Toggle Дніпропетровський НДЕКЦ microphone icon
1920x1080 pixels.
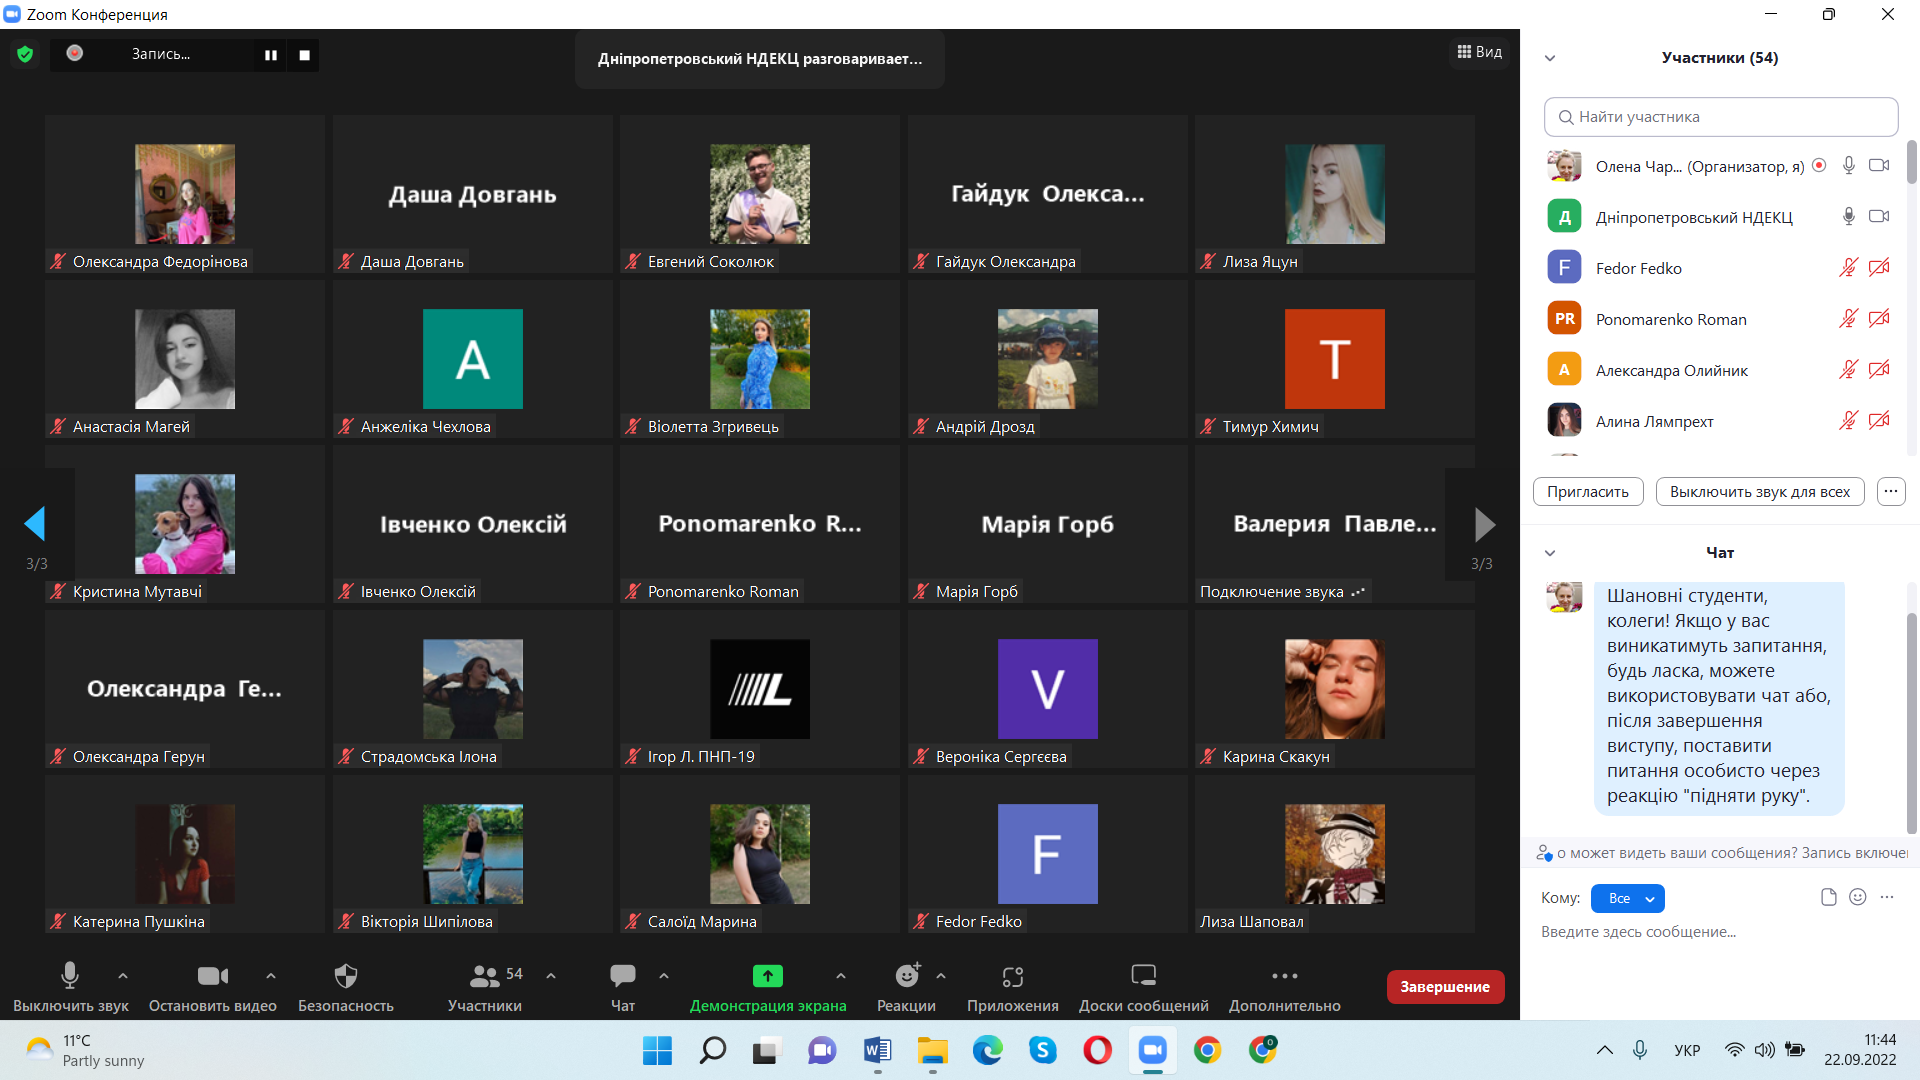1849,217
